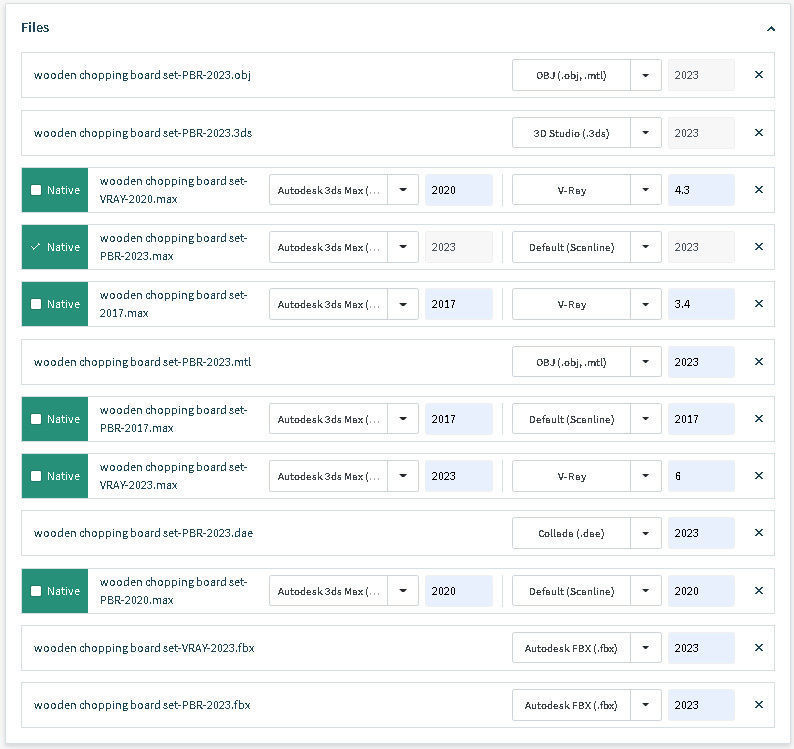Image resolution: width=794 pixels, height=749 pixels.
Task: Click the Native label on PBR-2023.max
Action: coord(62,247)
